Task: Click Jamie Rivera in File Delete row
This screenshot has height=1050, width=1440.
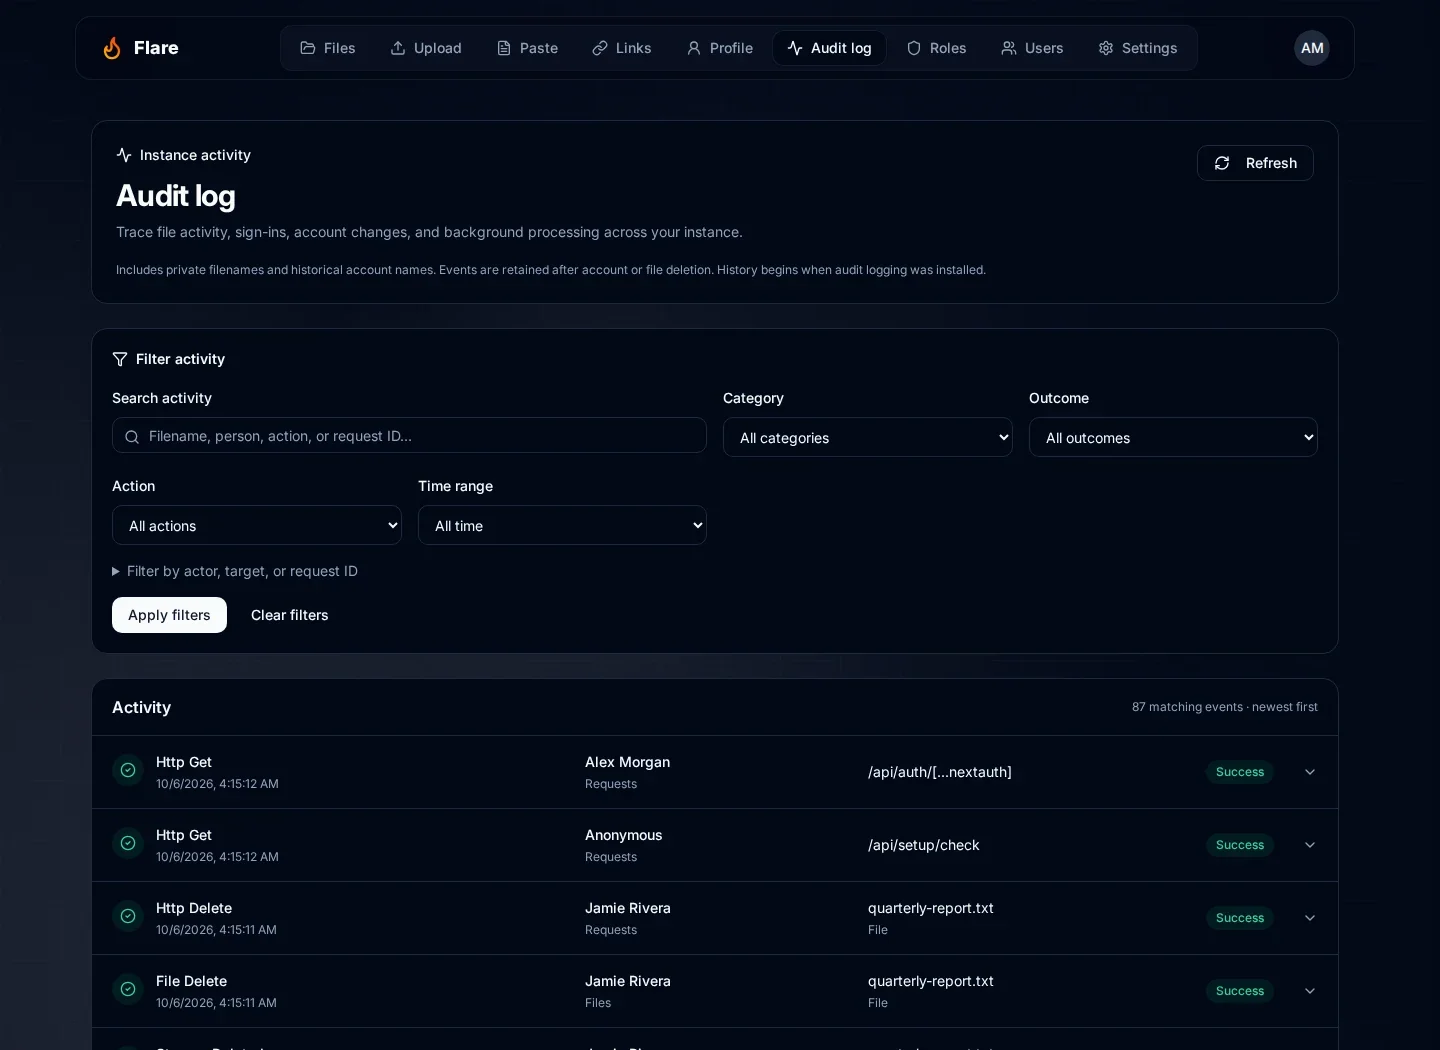Action: tap(628, 981)
